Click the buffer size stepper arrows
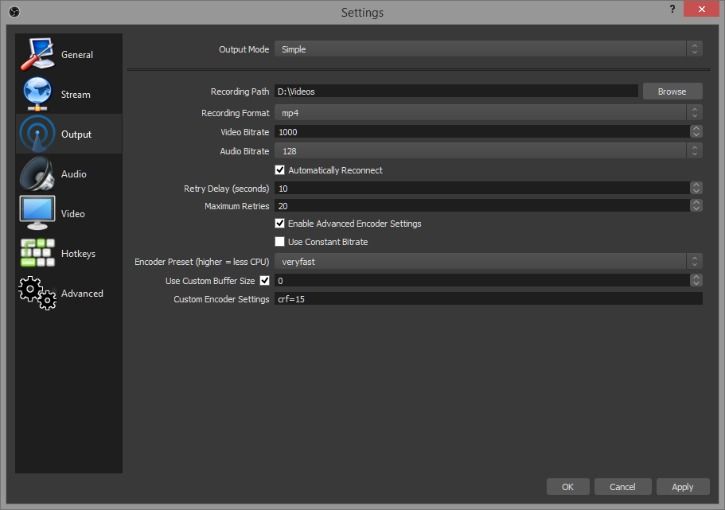 coord(696,280)
